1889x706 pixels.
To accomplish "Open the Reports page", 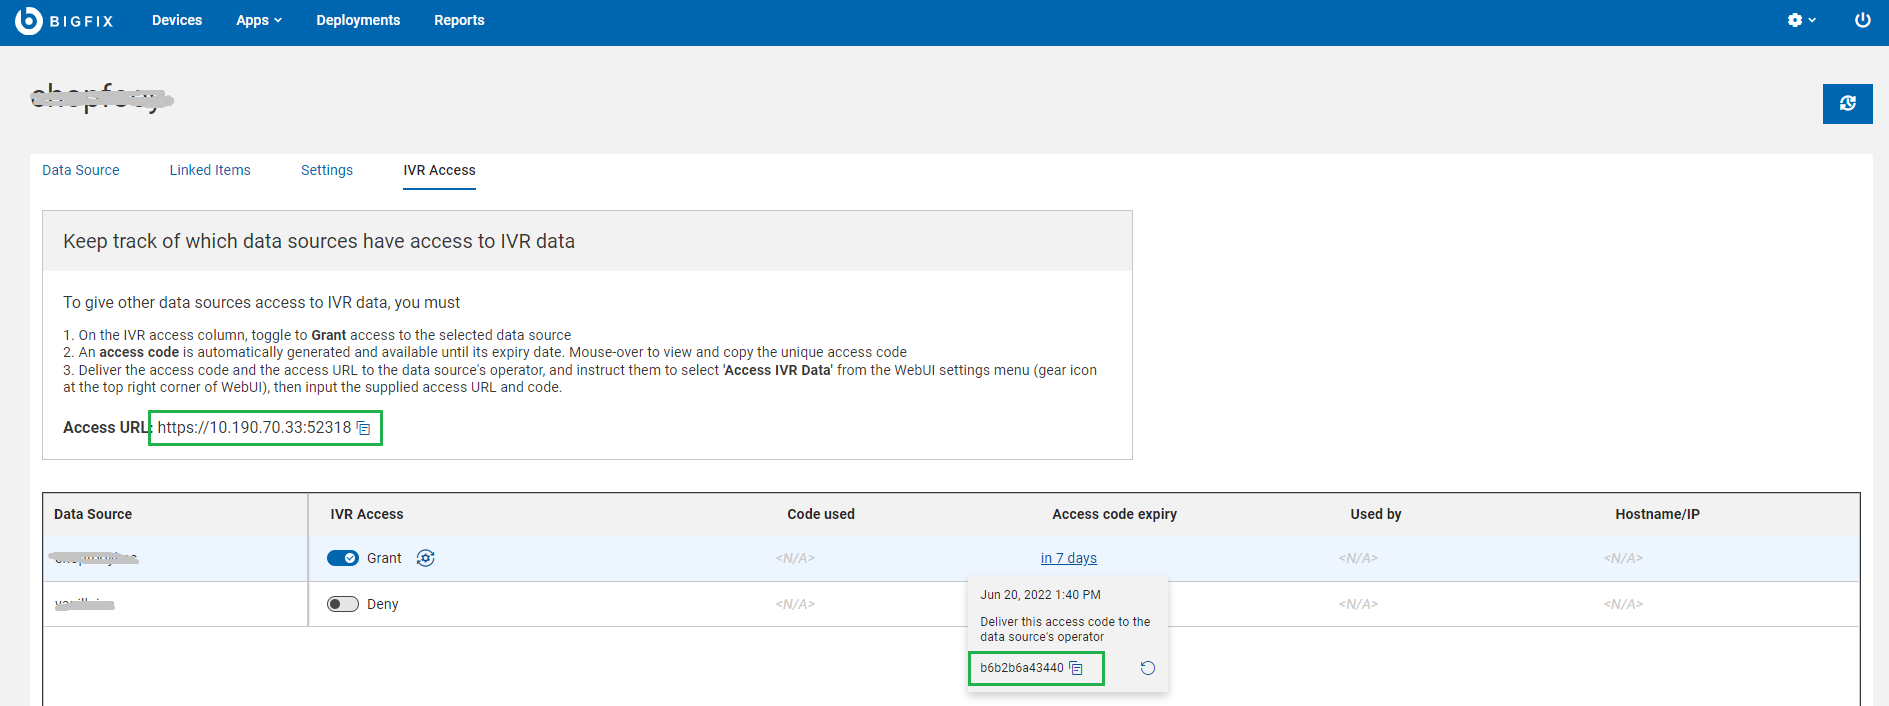I will point(459,20).
